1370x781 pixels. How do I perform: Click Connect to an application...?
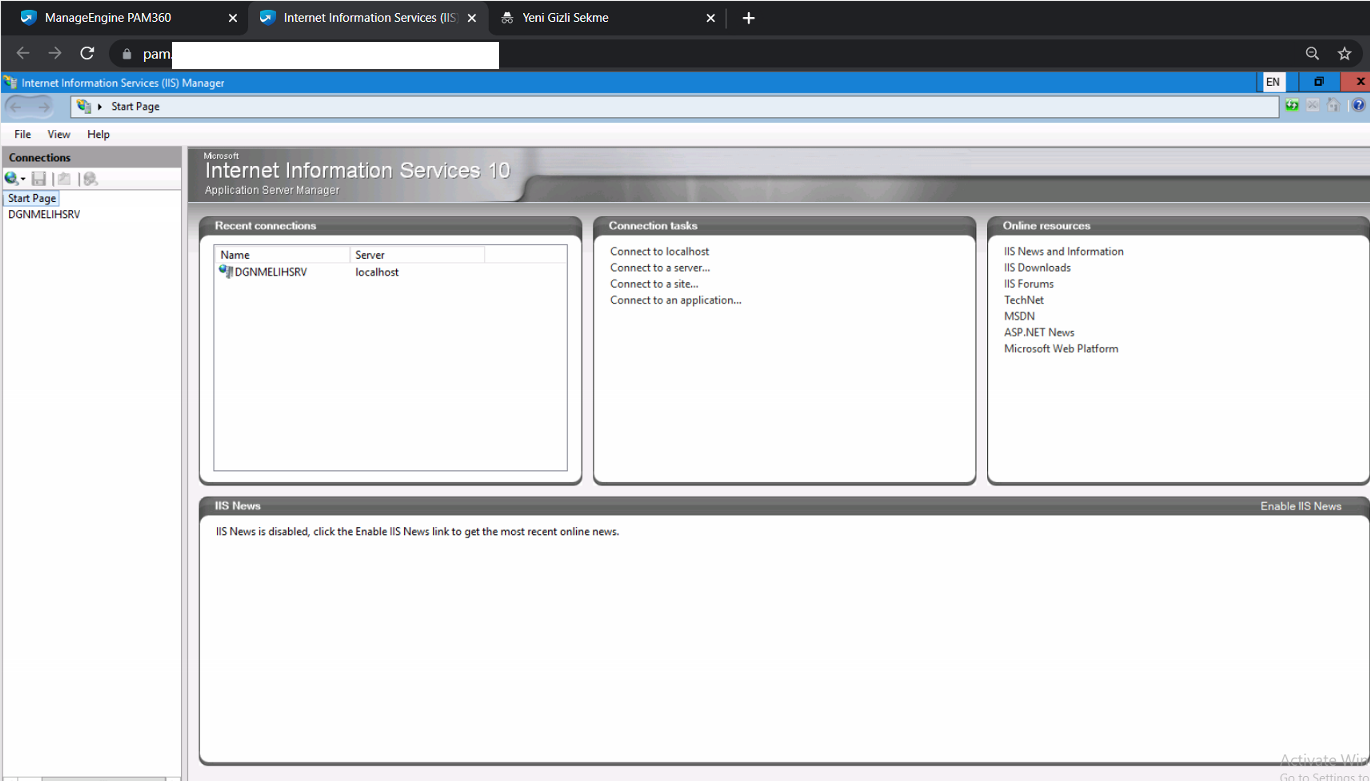click(676, 300)
